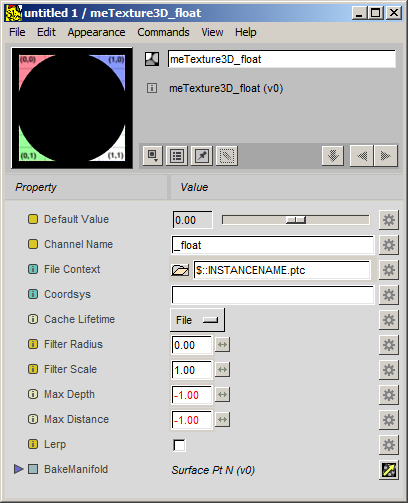
Task: Open gear options for Coordsys
Action: (x=389, y=295)
